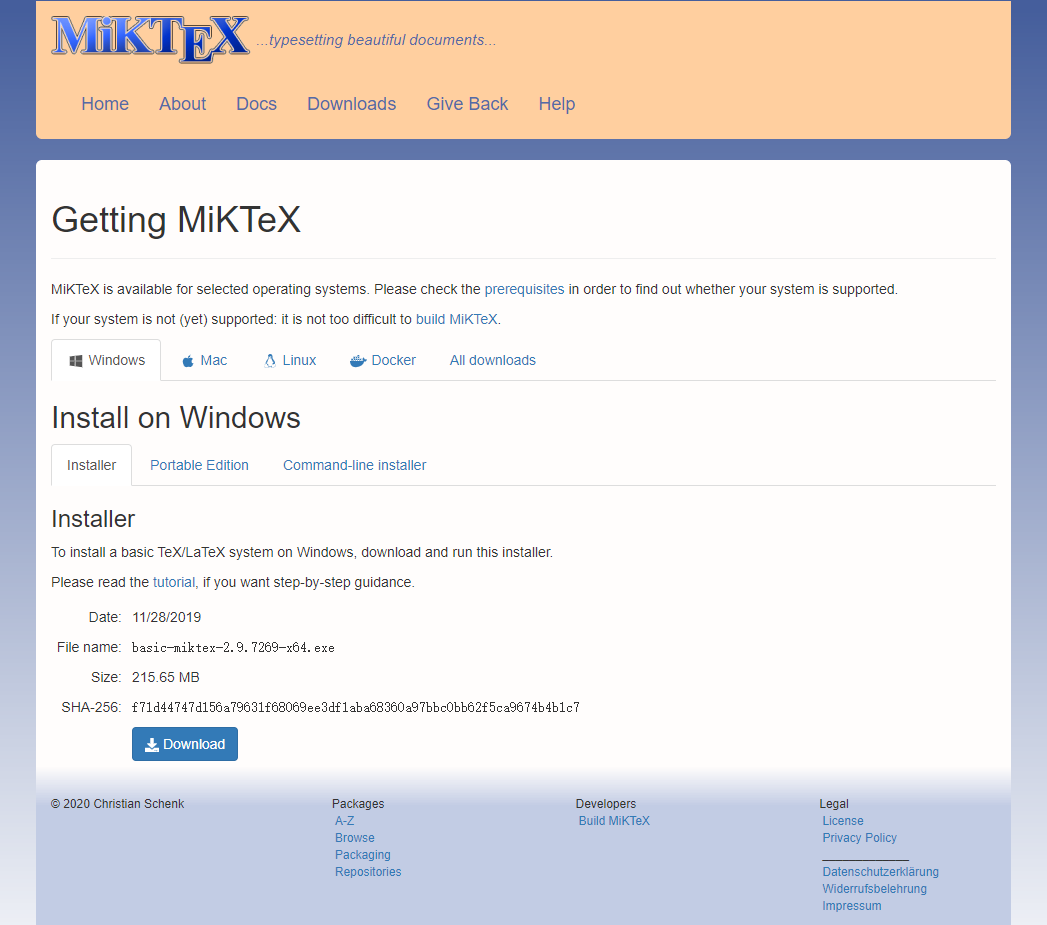The image size is (1047, 925).
Task: Click the Install on Windows heading
Action: click(x=176, y=418)
